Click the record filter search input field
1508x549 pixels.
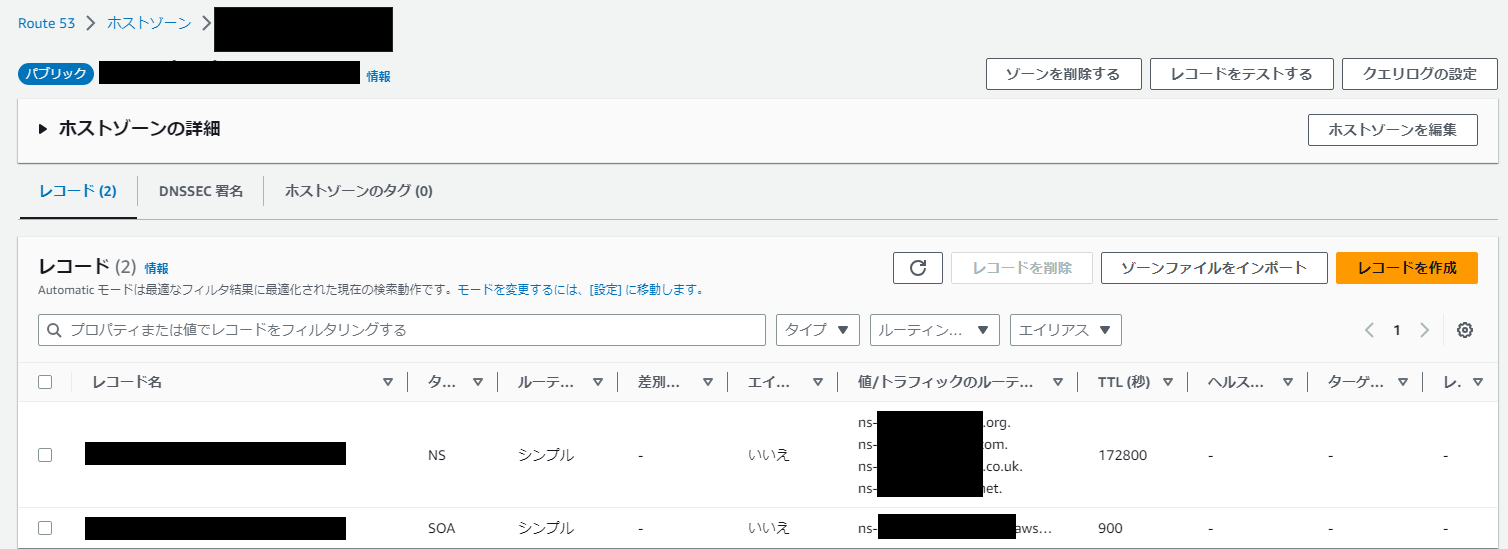click(x=410, y=330)
